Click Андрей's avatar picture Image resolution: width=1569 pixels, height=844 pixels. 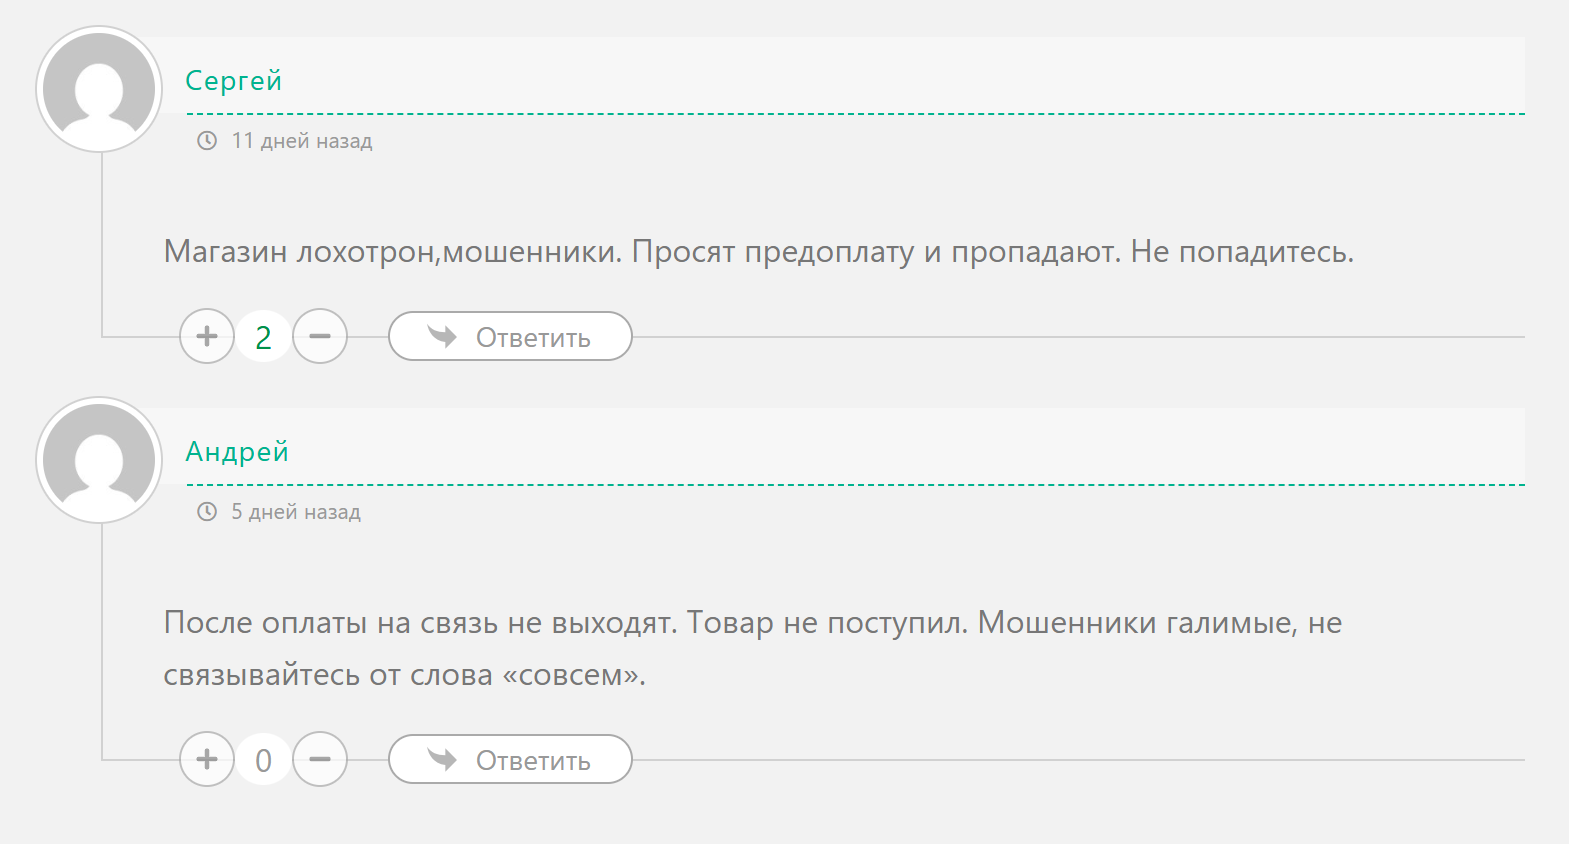99,460
